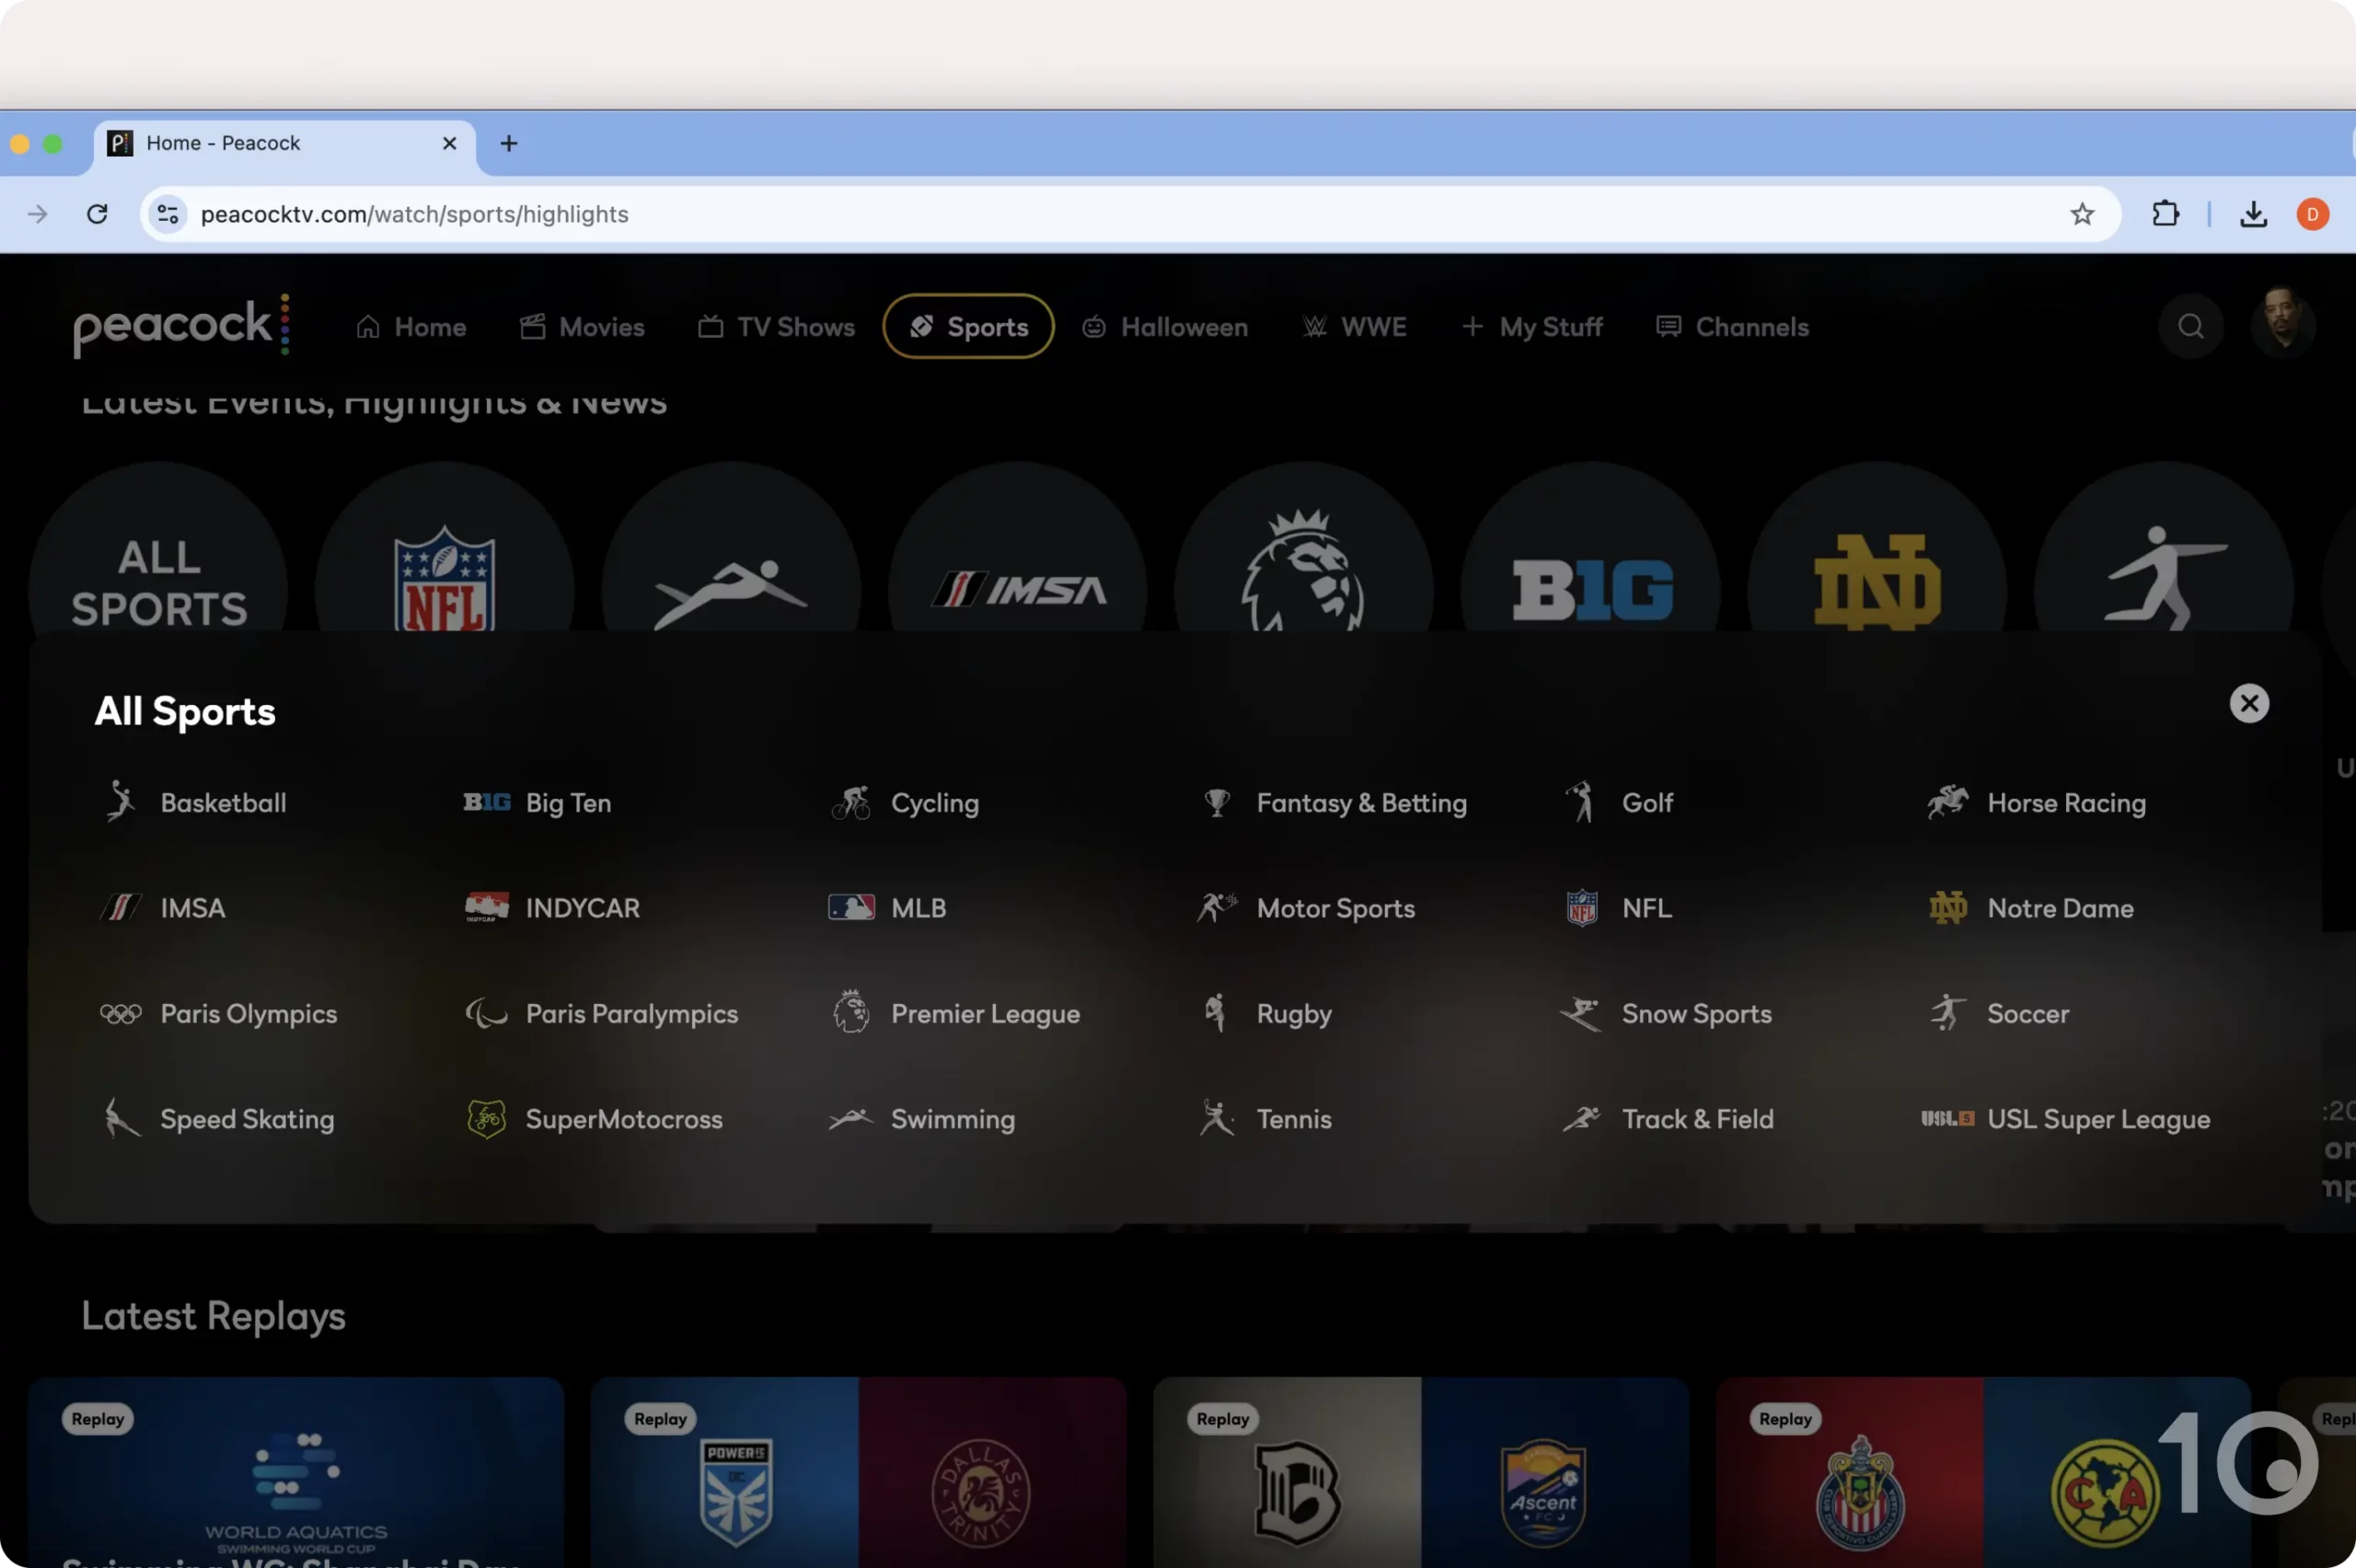Click the Peacock logo
Viewport: 2356px width, 1568px height.
(x=181, y=325)
